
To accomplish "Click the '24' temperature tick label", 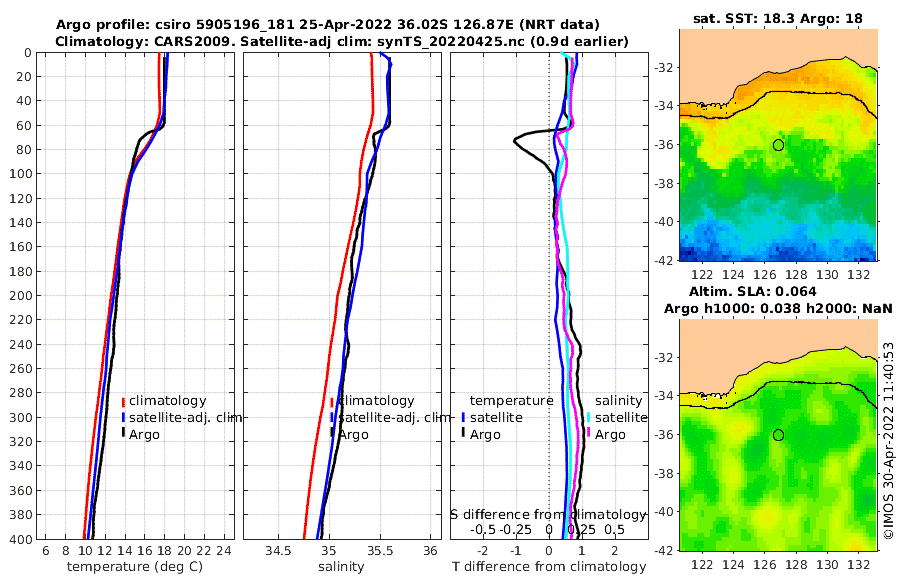I will click(224, 551).
